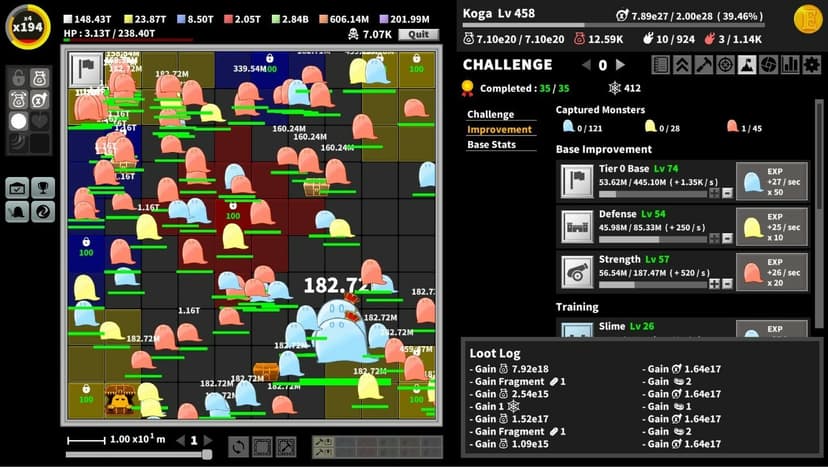
Task: Decrease map zoom level left arrow
Action: (181, 440)
